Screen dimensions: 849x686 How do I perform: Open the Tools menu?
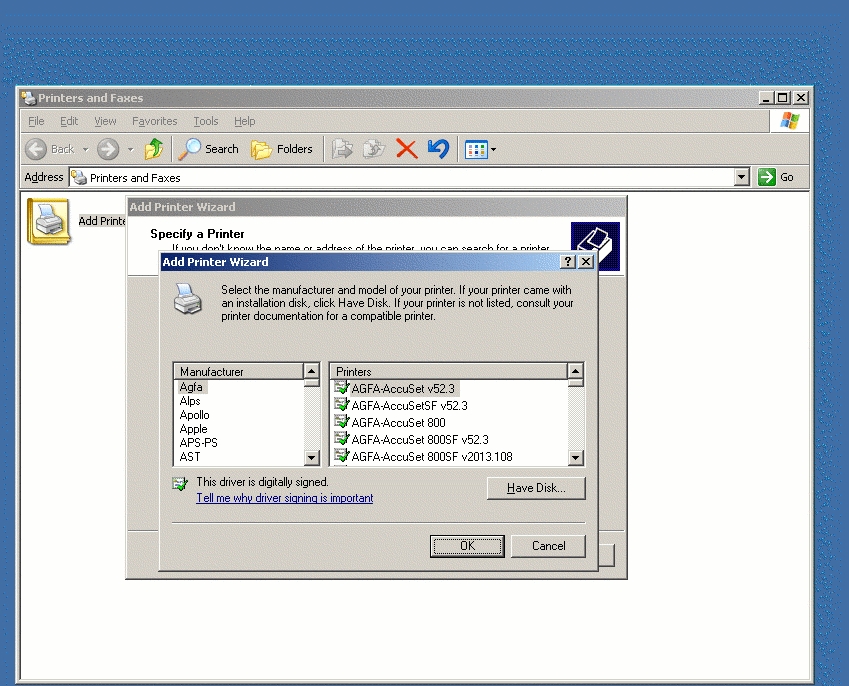coord(206,121)
